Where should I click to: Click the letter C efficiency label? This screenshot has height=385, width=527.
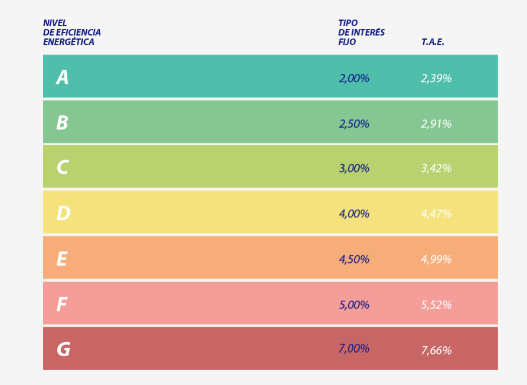coord(63,167)
